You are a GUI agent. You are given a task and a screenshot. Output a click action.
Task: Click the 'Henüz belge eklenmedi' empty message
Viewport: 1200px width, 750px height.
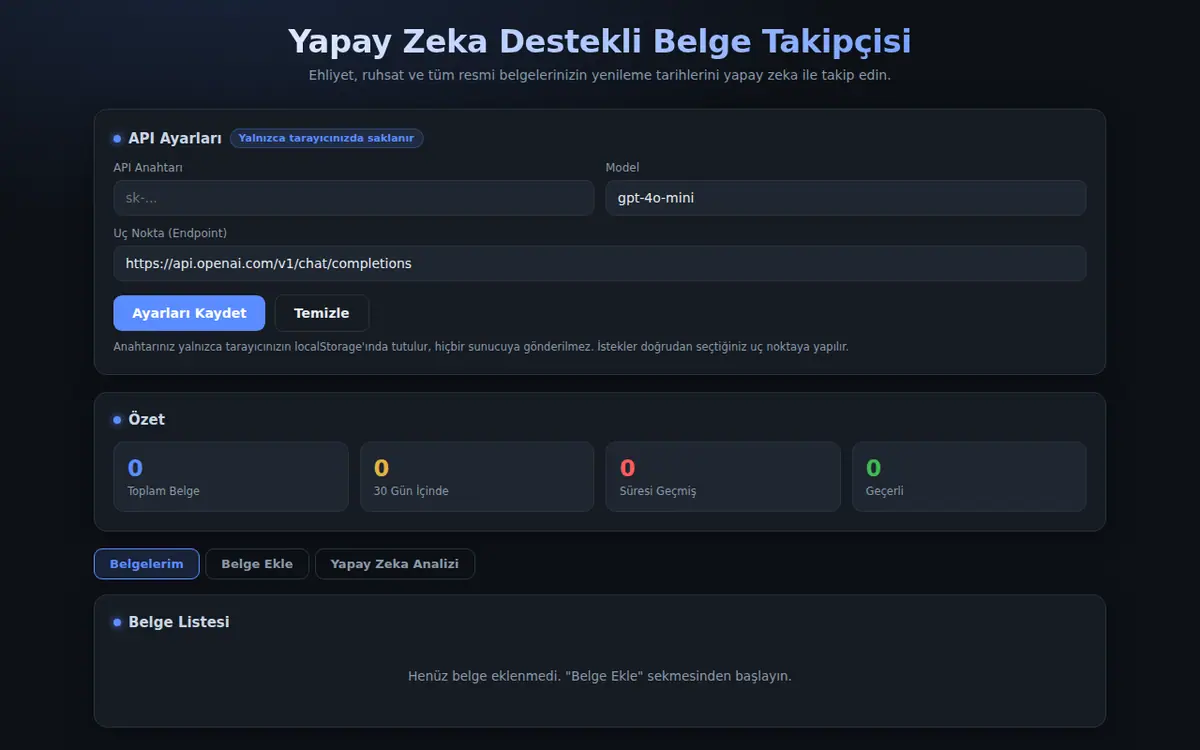click(x=600, y=676)
